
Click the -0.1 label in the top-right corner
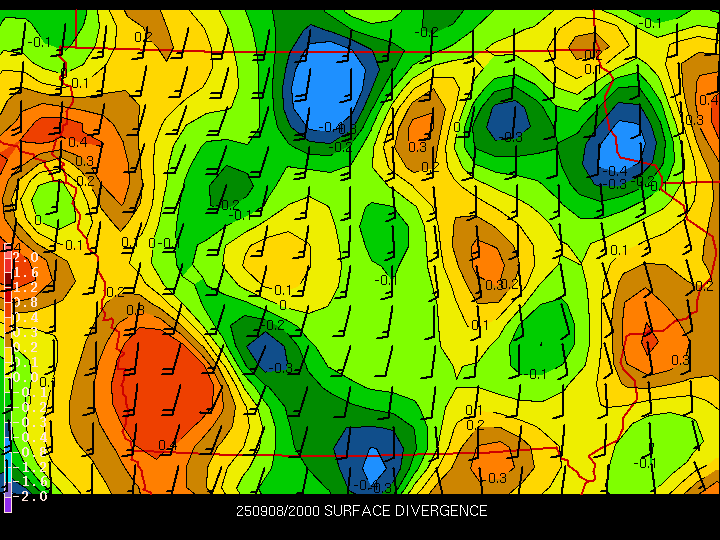click(650, 23)
